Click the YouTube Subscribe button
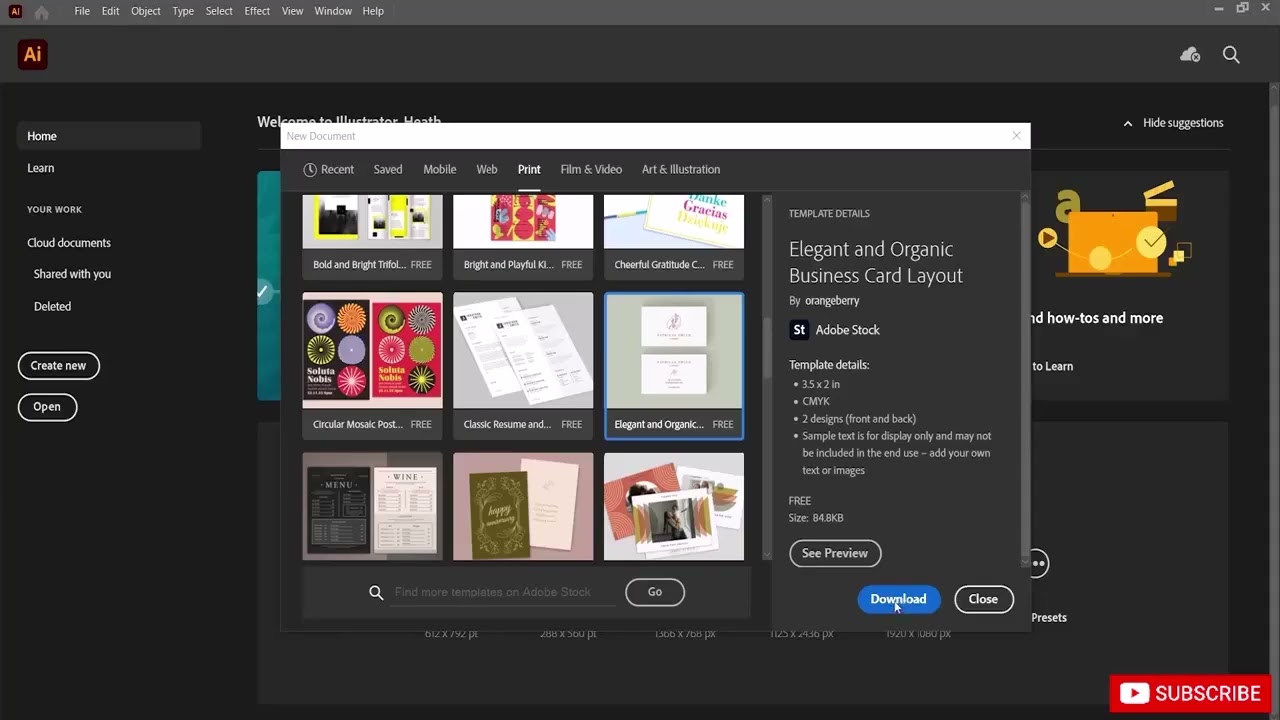The width and height of the screenshot is (1280, 720). pyautogui.click(x=1190, y=693)
